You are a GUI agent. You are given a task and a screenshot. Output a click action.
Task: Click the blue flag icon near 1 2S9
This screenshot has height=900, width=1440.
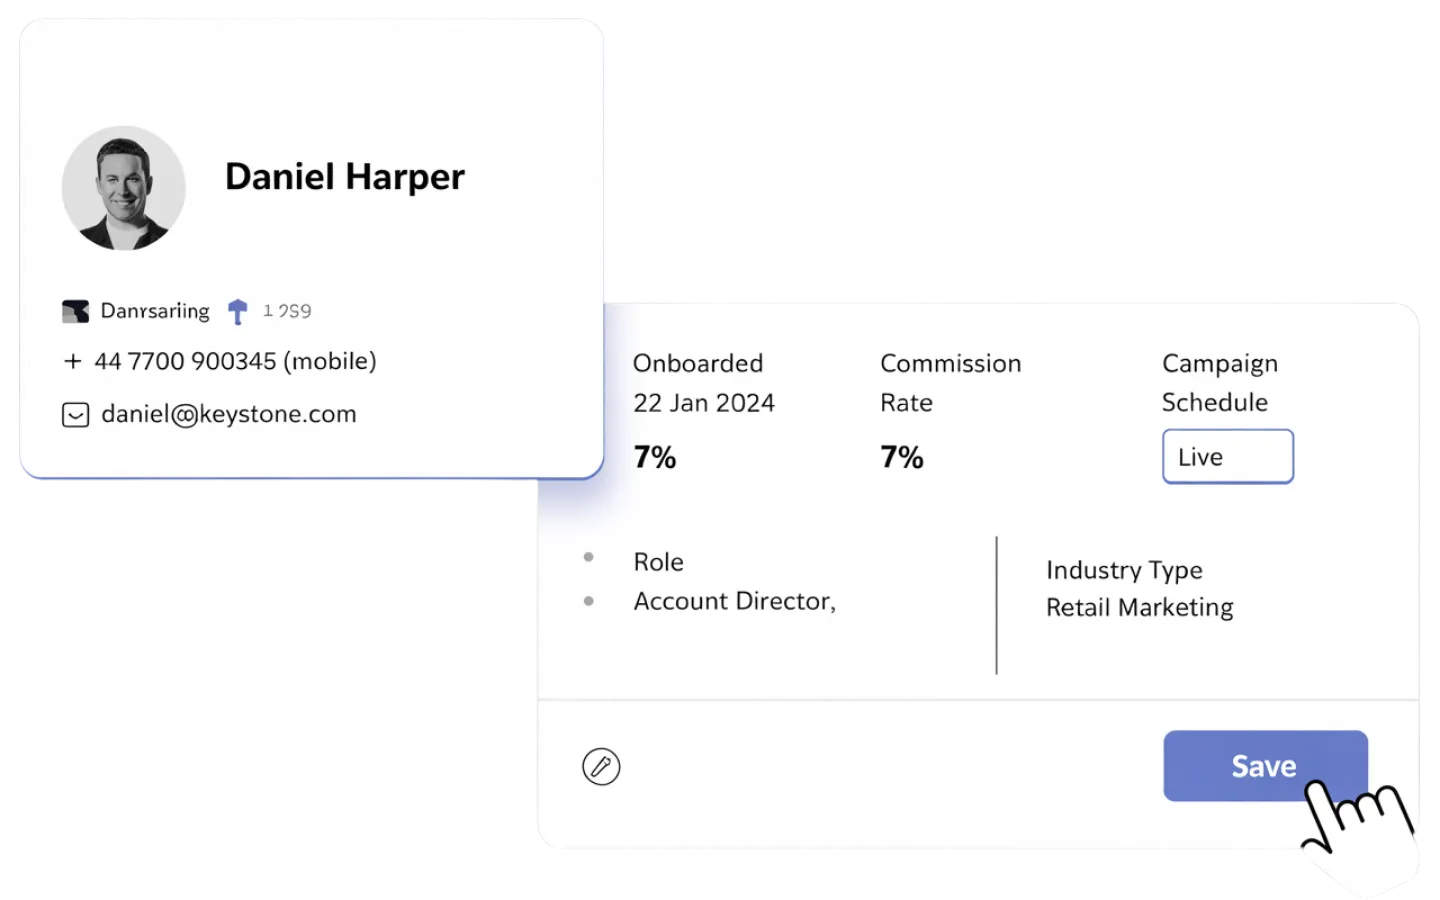236,310
